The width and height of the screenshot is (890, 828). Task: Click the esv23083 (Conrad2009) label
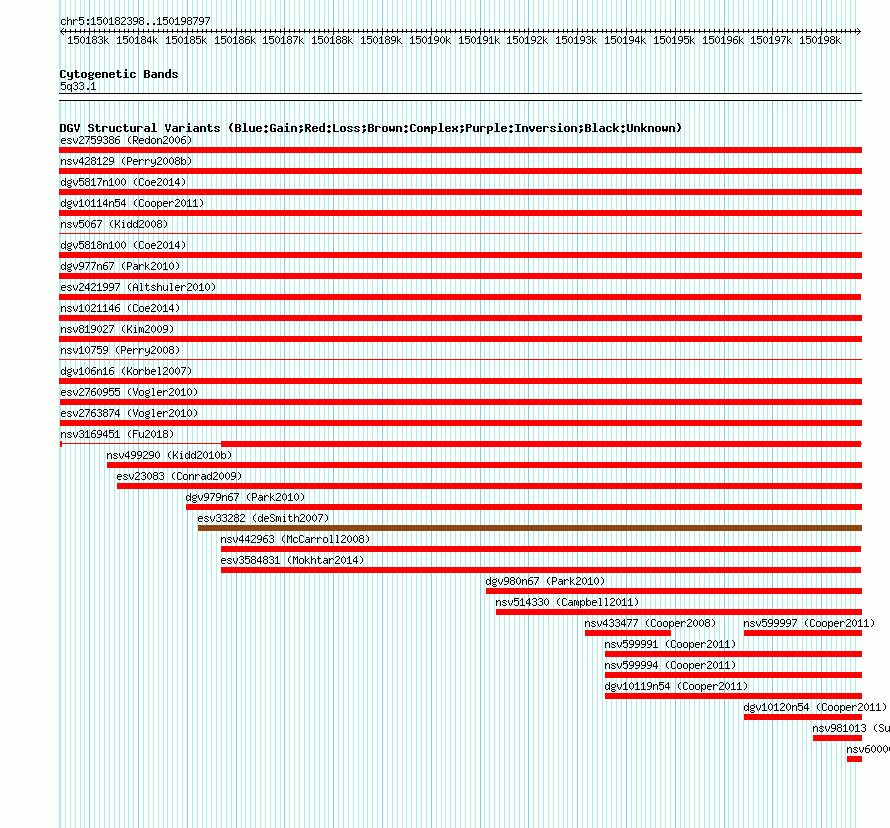tap(179, 476)
